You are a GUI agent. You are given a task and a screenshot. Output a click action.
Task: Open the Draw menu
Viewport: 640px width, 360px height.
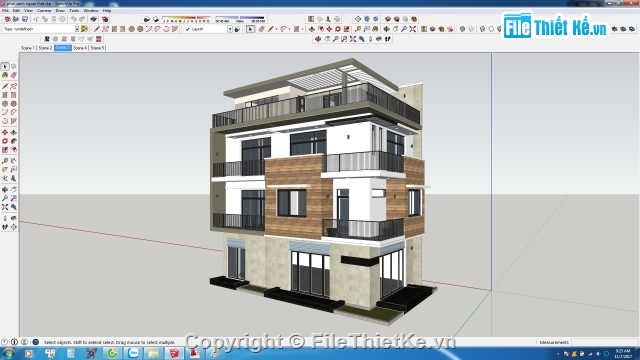pyautogui.click(x=60, y=11)
